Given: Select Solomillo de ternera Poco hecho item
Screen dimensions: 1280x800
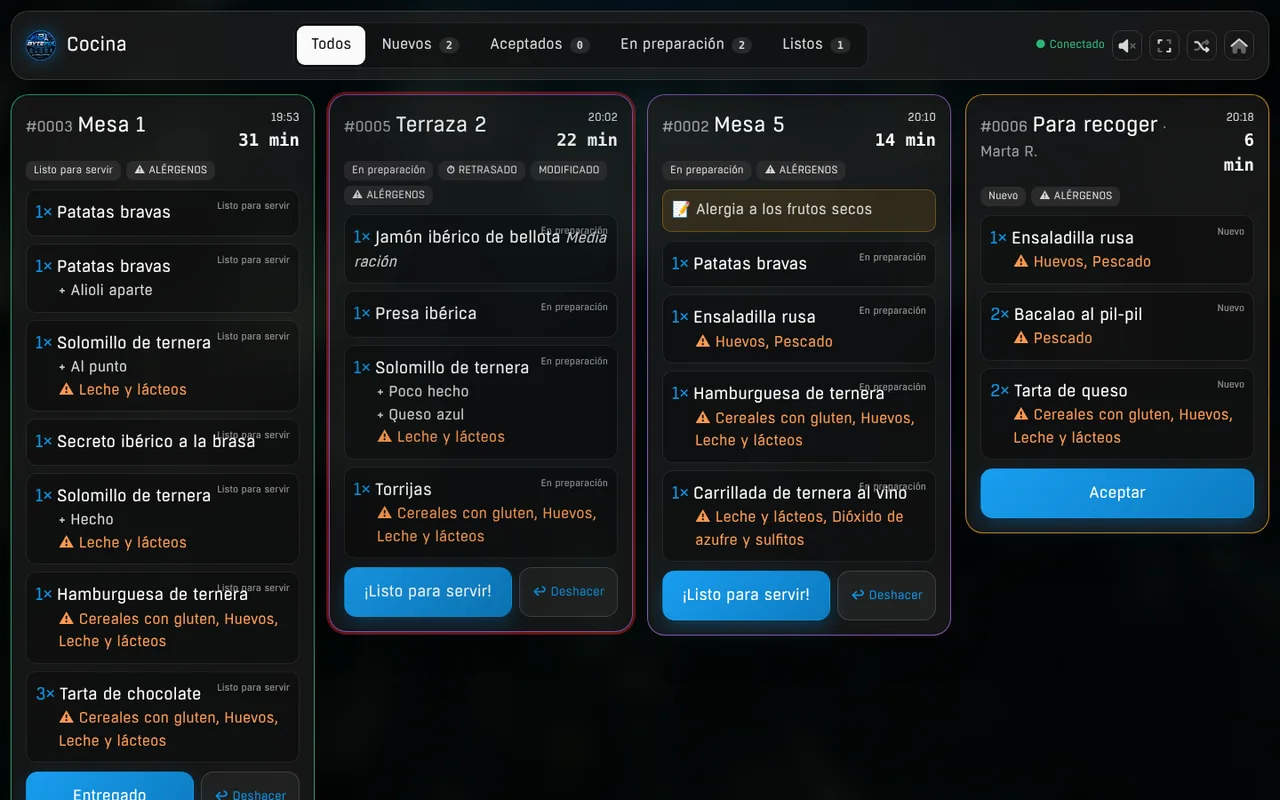Looking at the screenshot, I should click(481, 403).
